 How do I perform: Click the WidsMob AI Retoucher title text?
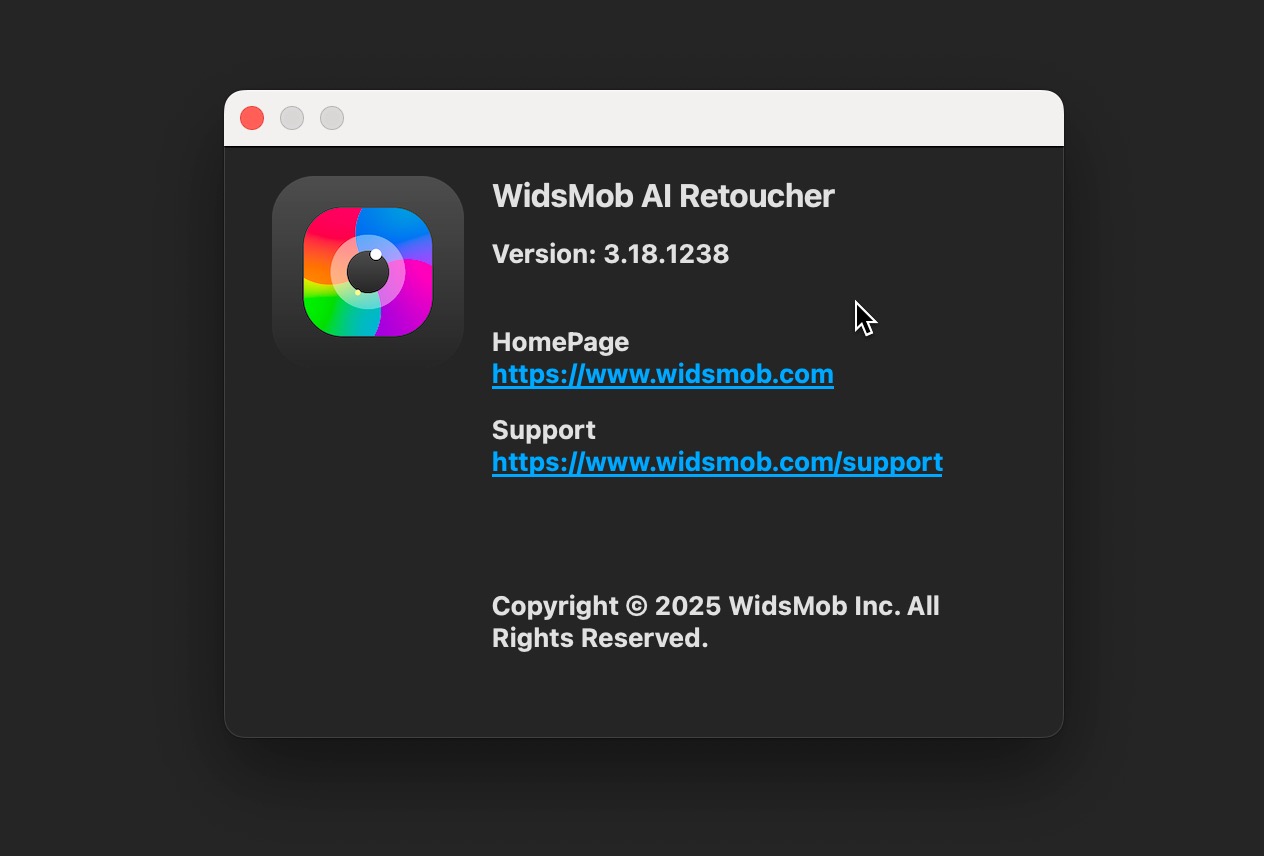(663, 196)
